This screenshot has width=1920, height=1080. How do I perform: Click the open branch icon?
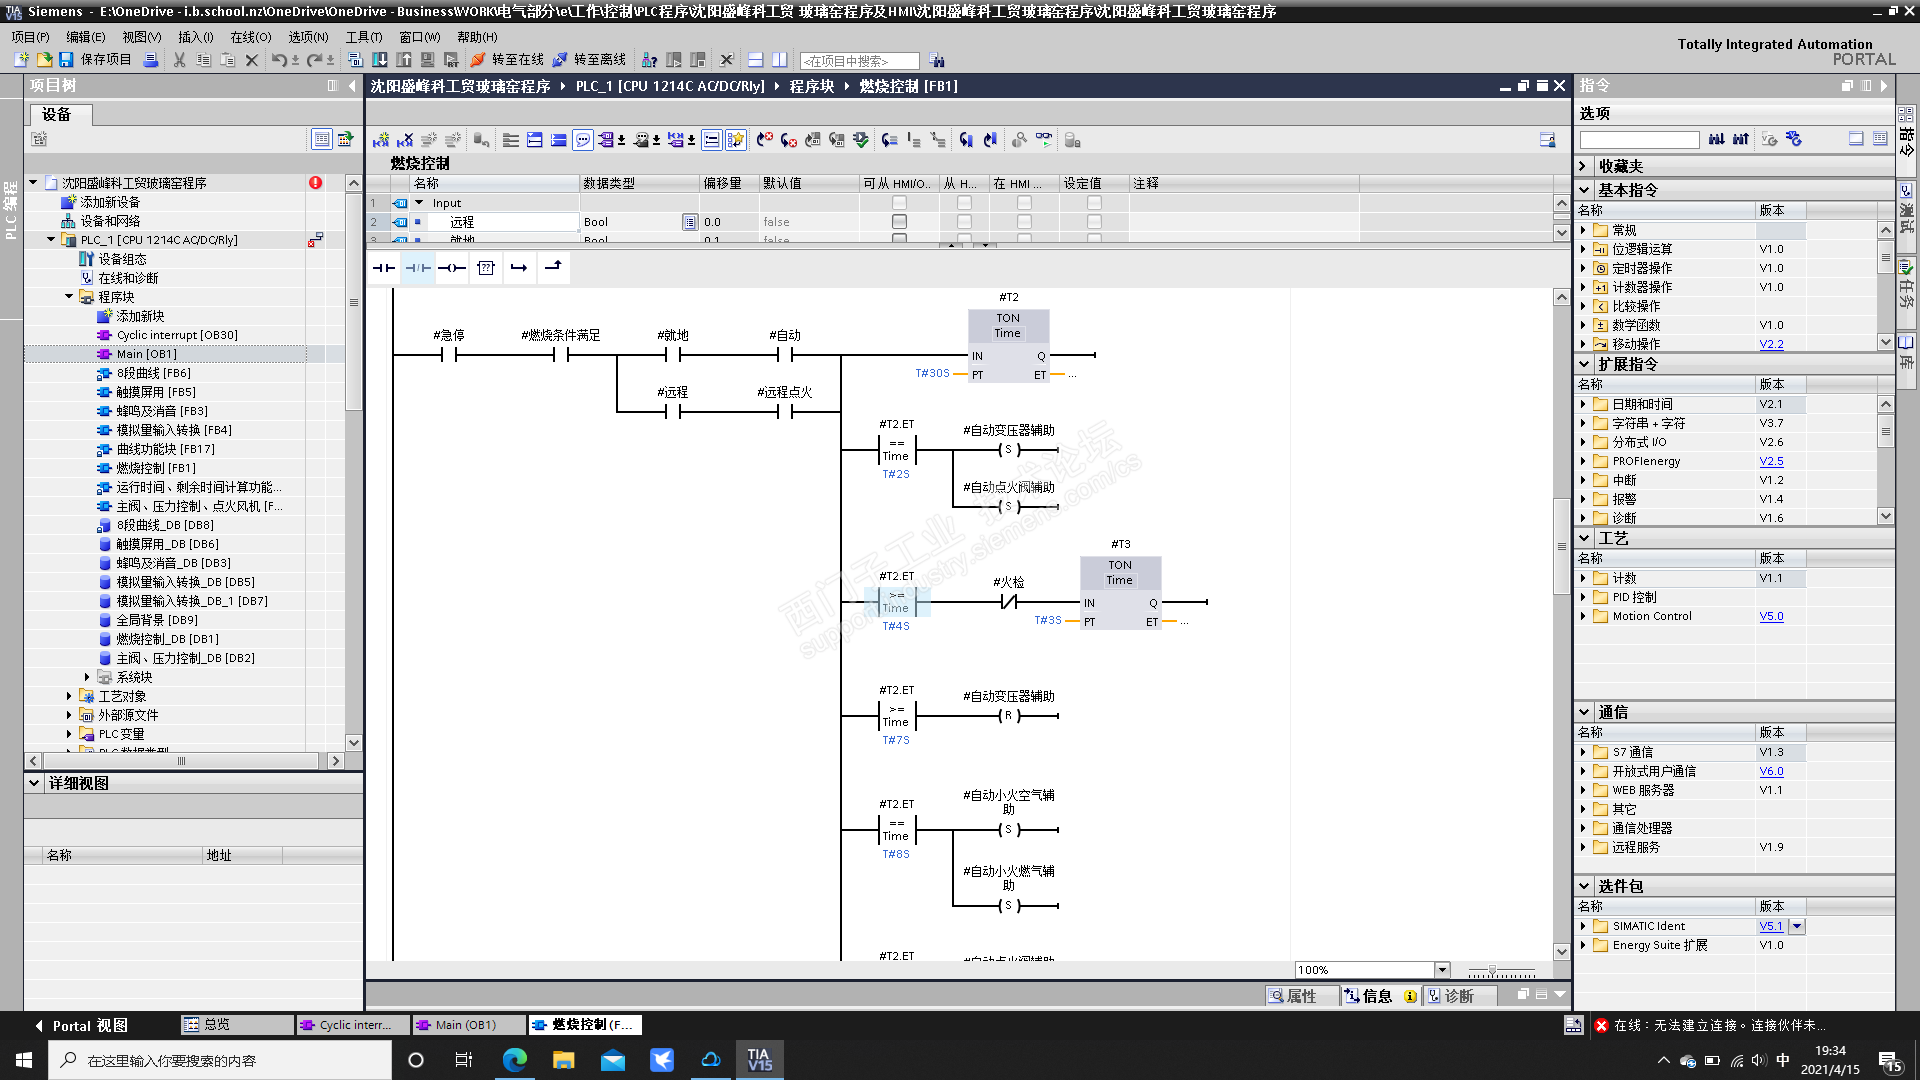click(519, 268)
